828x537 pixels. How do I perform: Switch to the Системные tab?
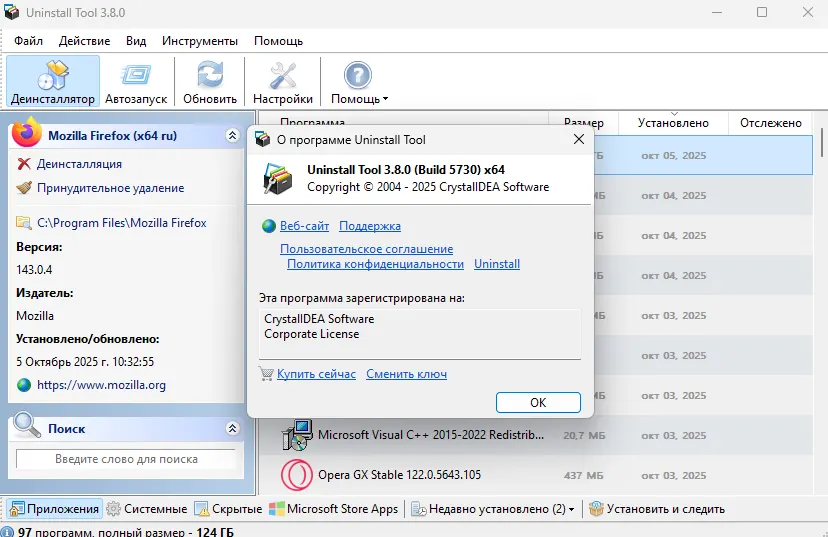tap(147, 509)
